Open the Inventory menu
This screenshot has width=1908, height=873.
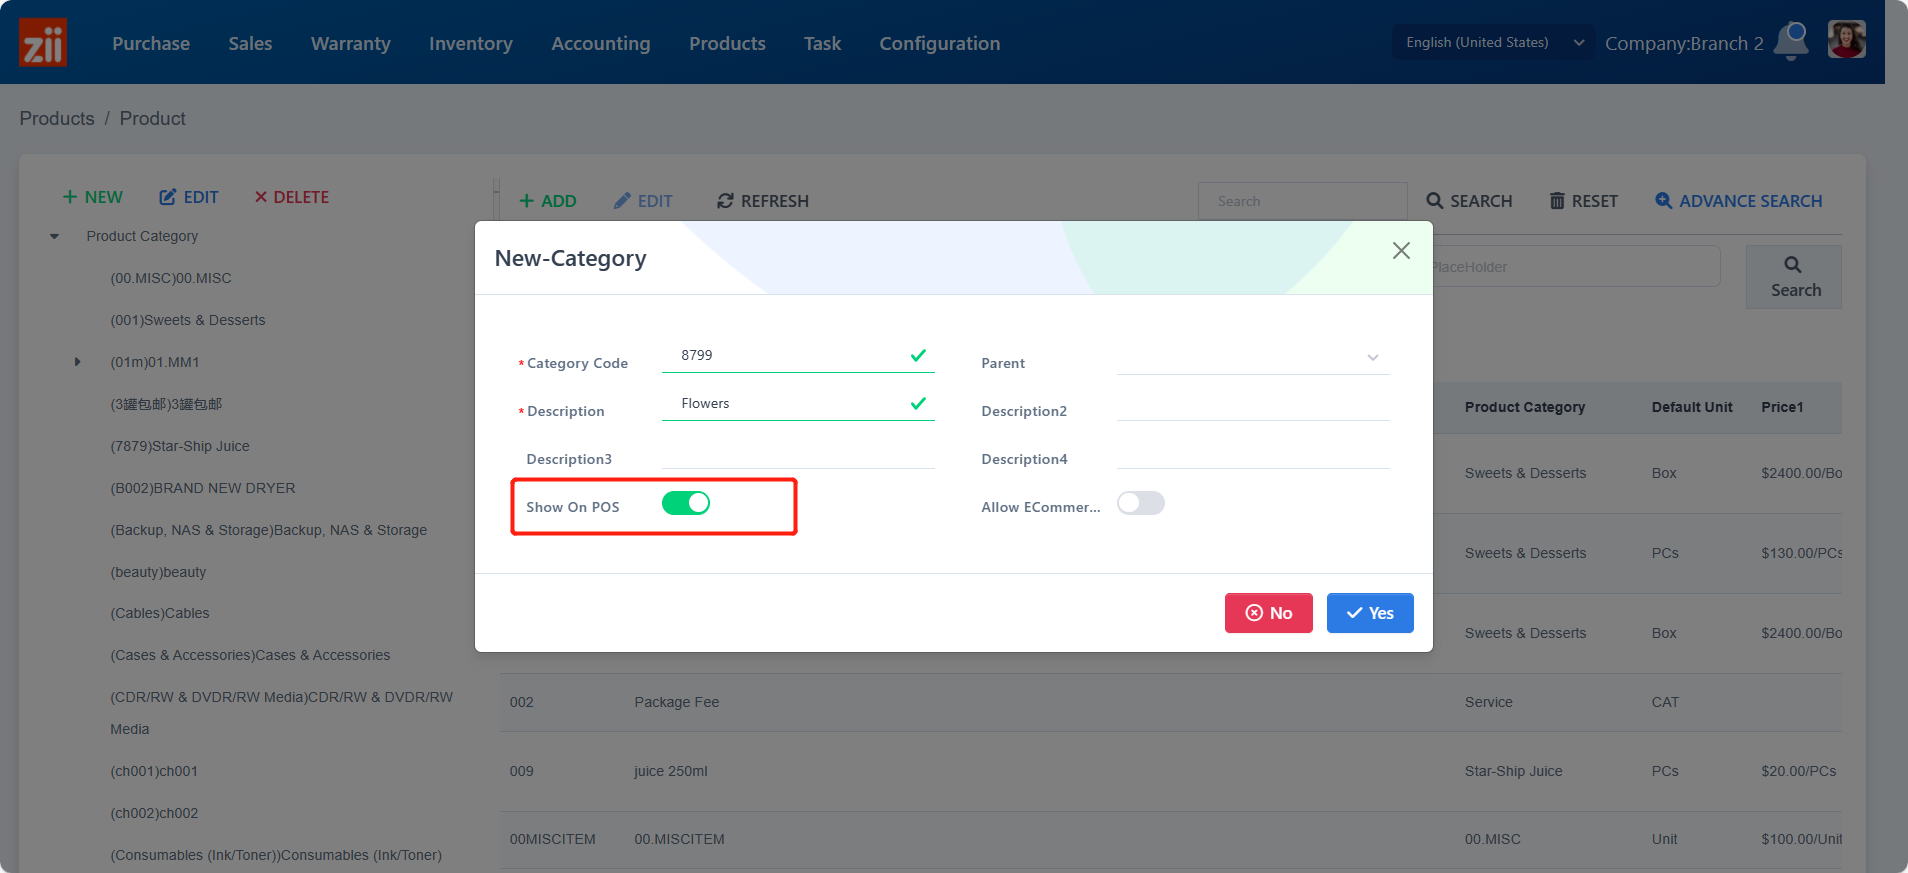click(470, 43)
